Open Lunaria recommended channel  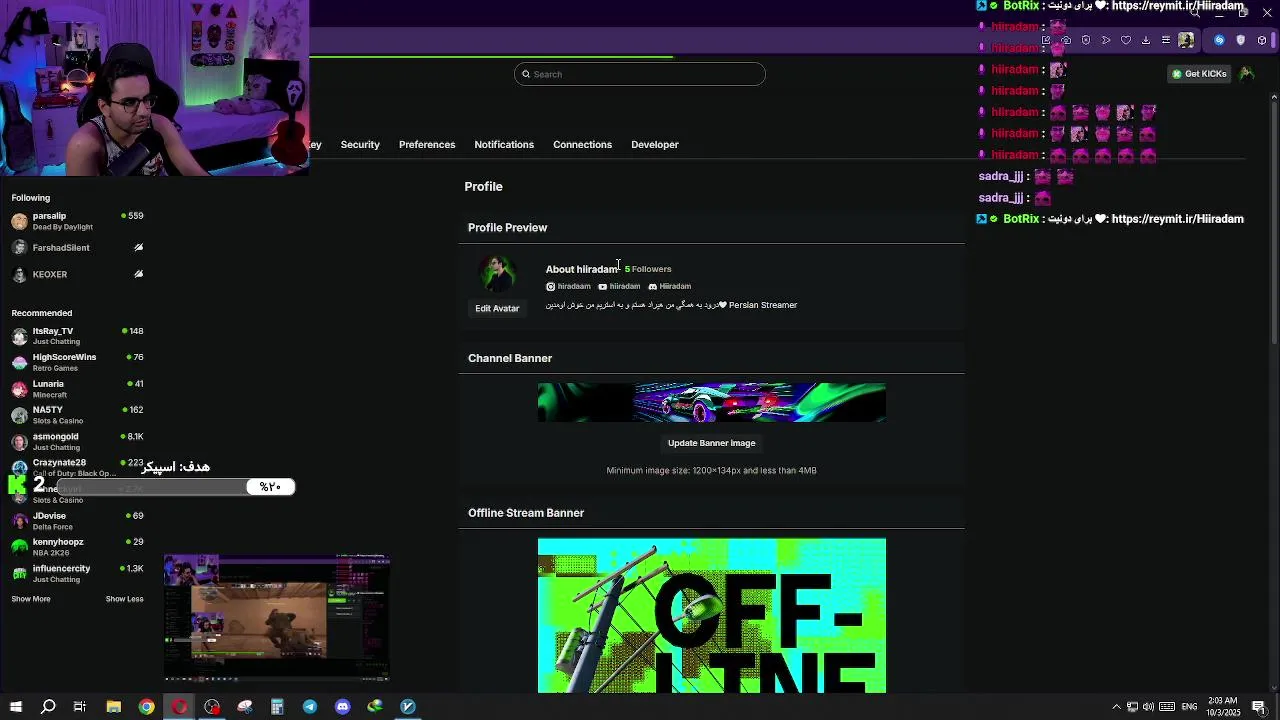[77, 389]
